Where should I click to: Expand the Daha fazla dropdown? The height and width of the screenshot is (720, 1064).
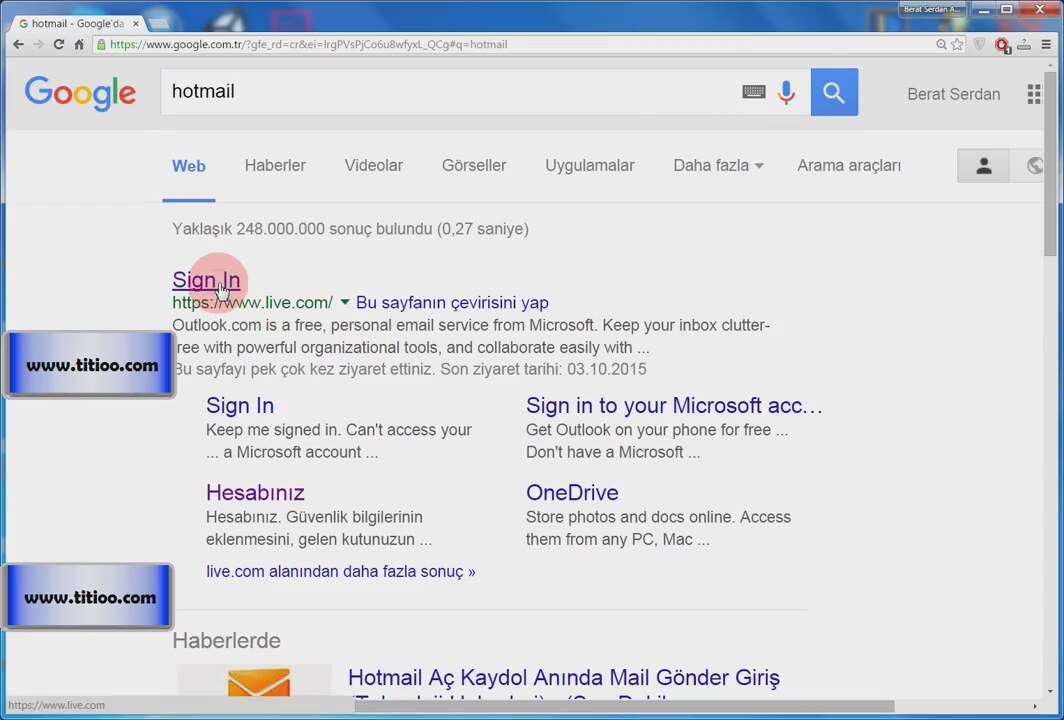pos(718,166)
